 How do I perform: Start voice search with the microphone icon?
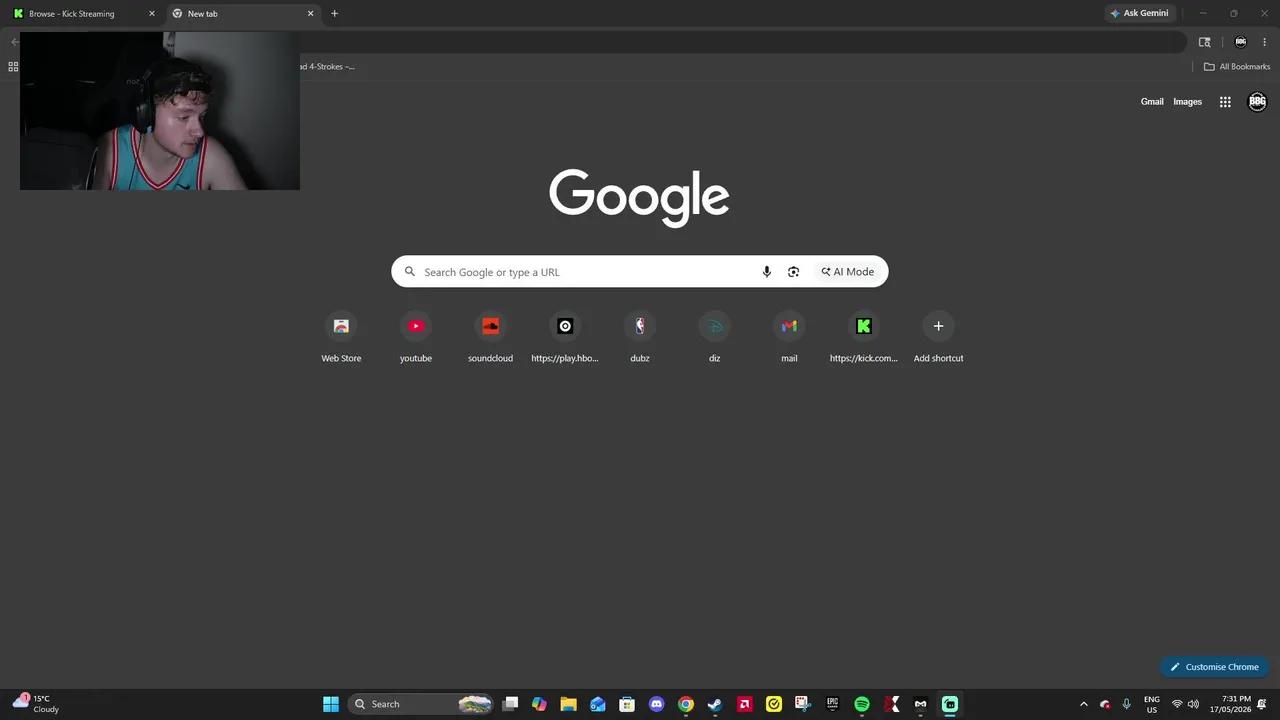(x=767, y=272)
